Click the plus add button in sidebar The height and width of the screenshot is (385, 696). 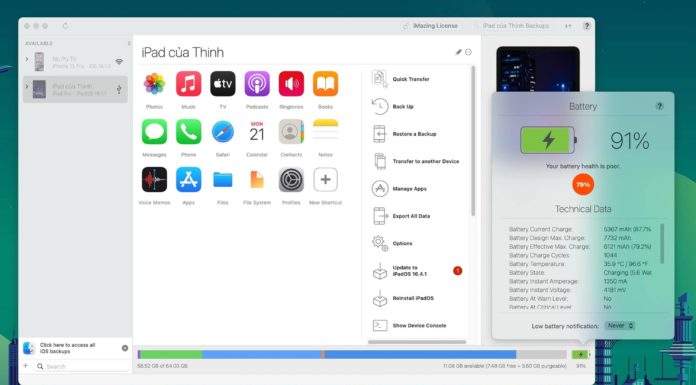tap(25, 366)
